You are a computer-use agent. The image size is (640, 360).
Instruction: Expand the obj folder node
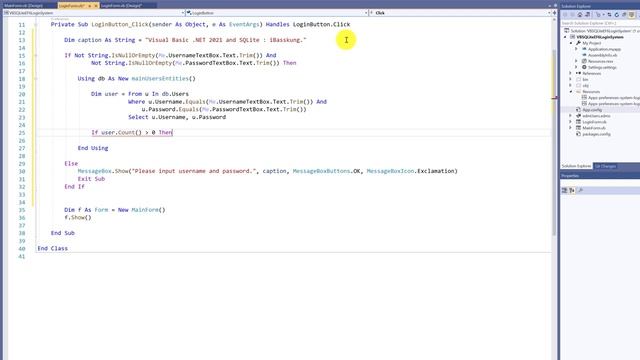[571, 86]
